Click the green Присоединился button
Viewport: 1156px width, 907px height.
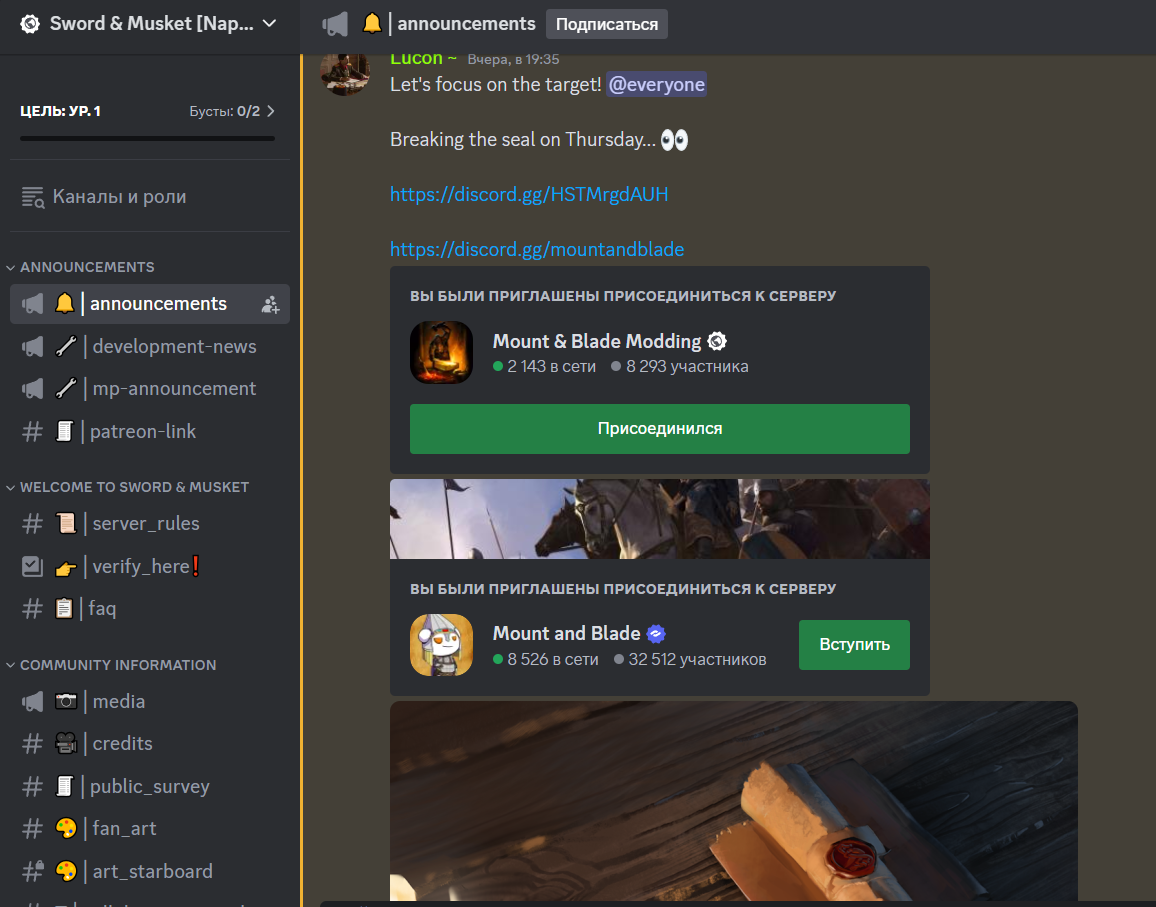pos(659,428)
